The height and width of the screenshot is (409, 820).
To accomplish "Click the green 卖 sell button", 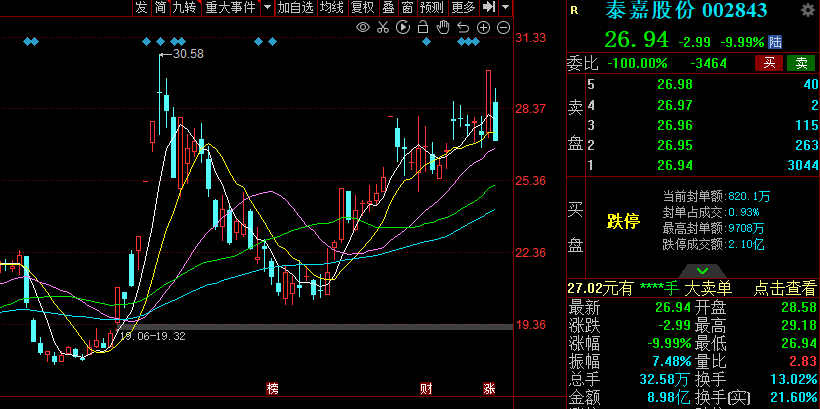I will click(x=801, y=63).
